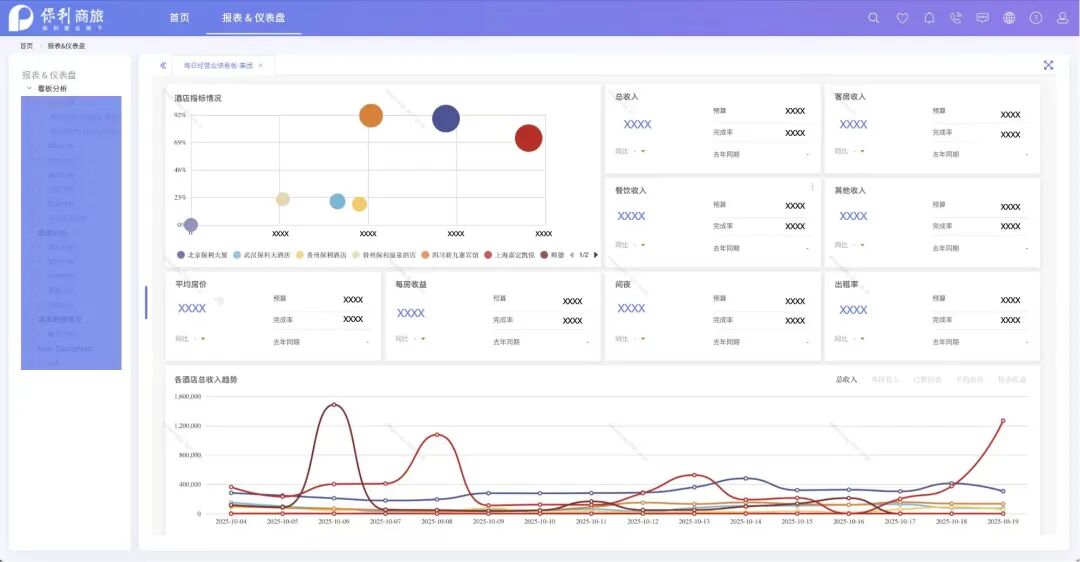Screen dimensions: 1080x562
Task: Click 其他收入 card title
Action: (850, 190)
